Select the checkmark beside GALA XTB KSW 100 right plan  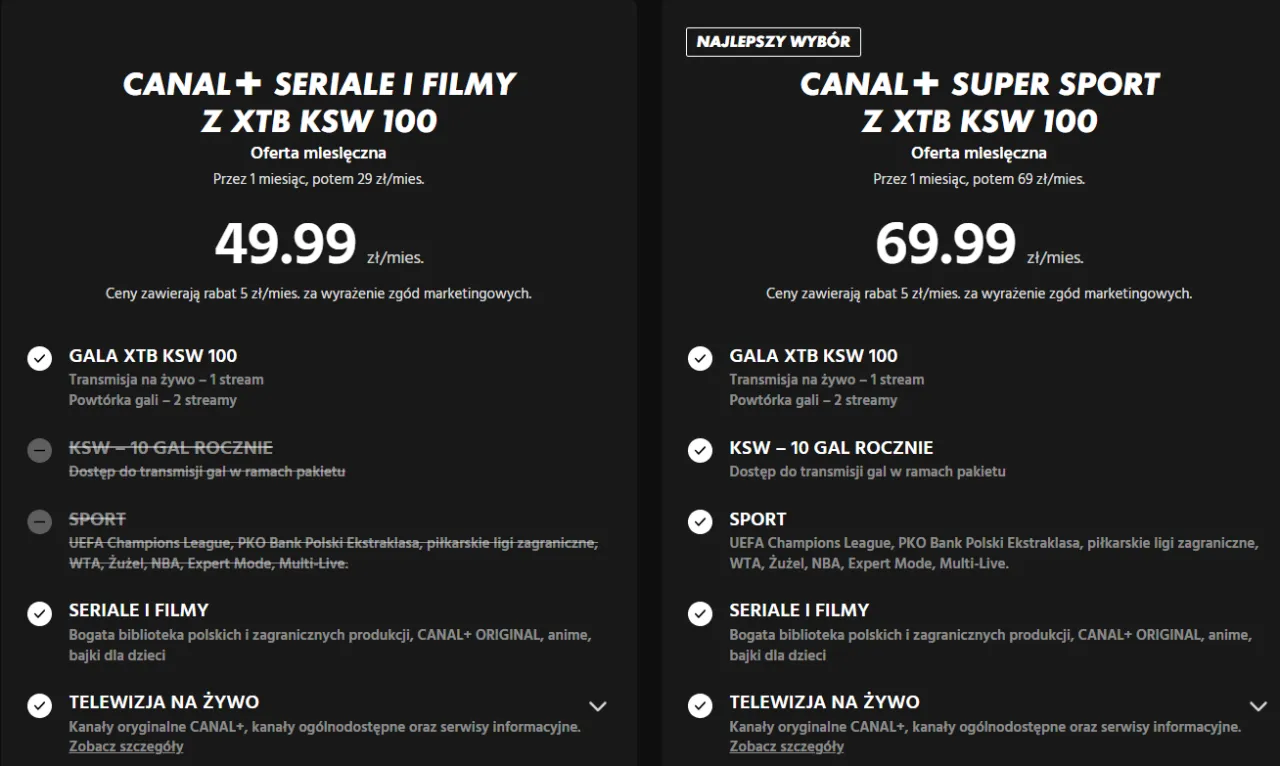(699, 359)
